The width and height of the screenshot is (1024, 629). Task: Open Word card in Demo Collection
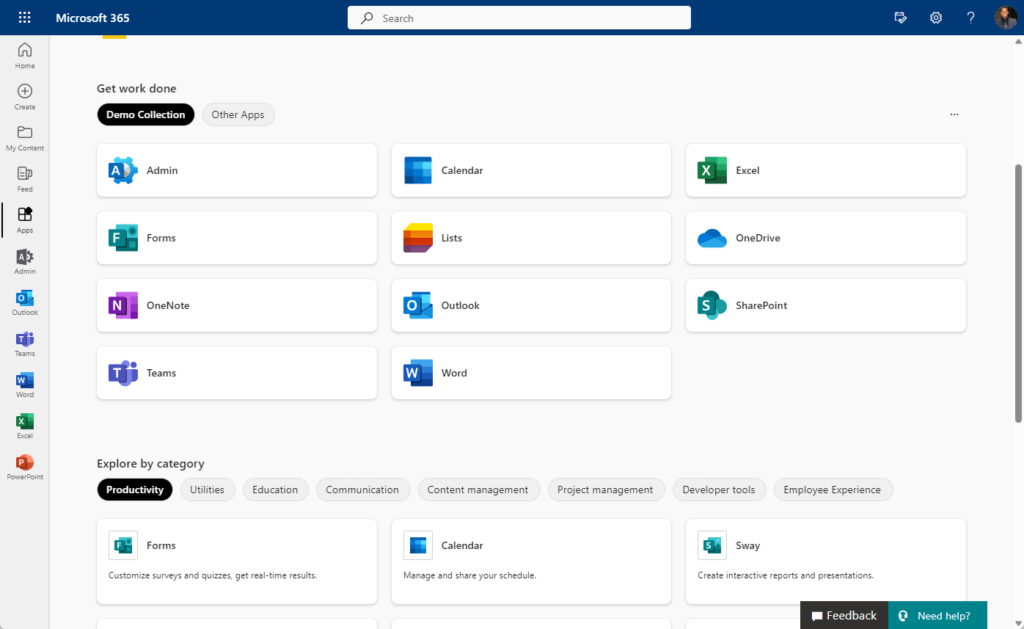tap(531, 373)
